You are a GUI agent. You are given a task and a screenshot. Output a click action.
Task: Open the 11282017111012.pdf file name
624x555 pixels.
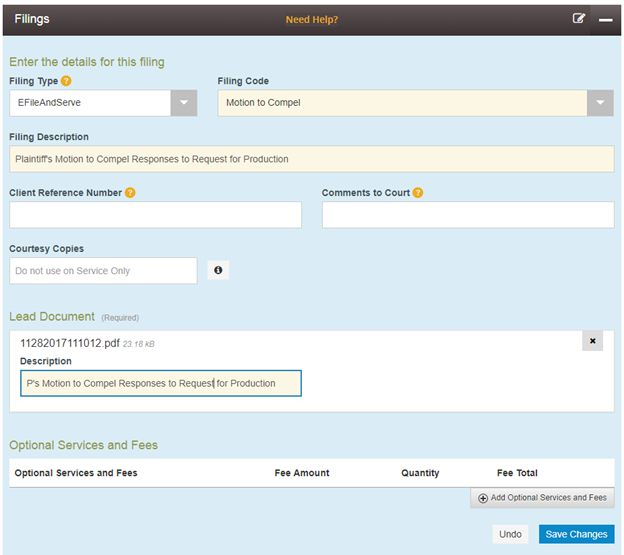[x=67, y=343]
